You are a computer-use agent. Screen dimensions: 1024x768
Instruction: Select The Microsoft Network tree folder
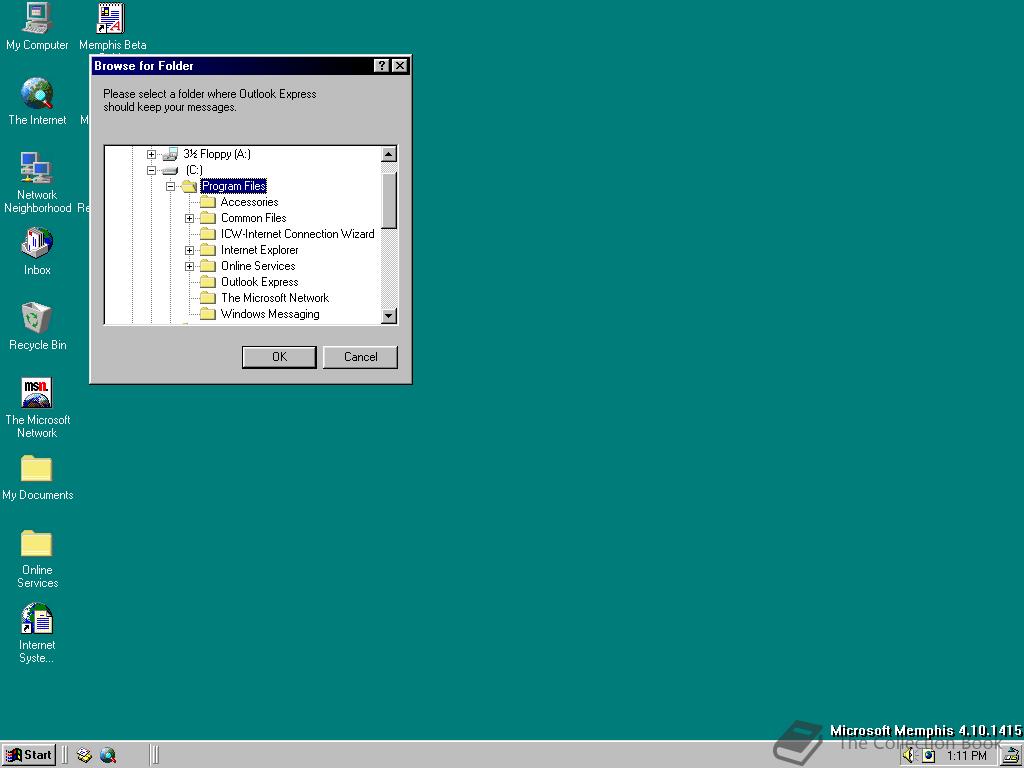275,298
